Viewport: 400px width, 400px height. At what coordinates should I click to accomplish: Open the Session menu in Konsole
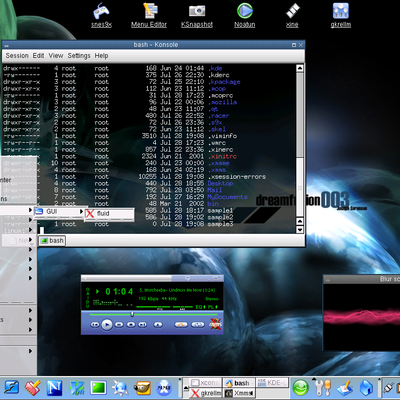click(17, 56)
